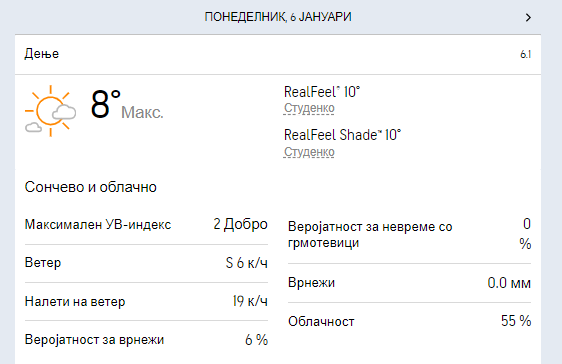This screenshot has width=562, height=364.
Task: Click Веројатност за невреме со грмотевици row
Action: tap(409, 235)
